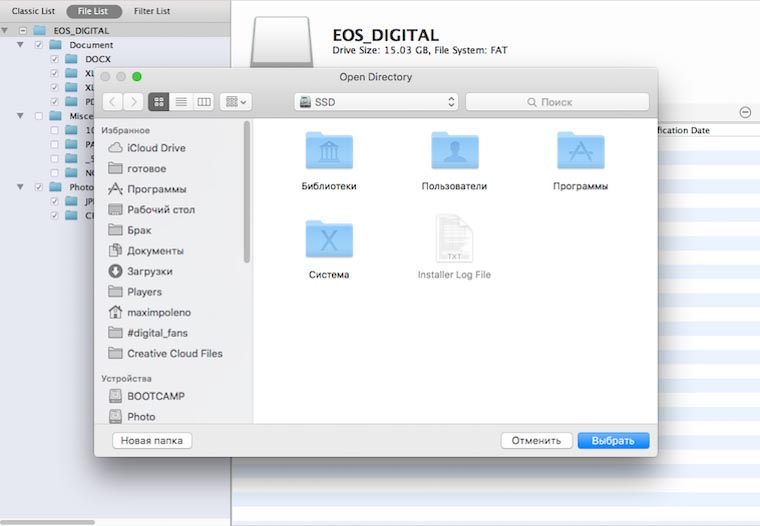Switch to File List tab
The width and height of the screenshot is (760, 526).
[94, 11]
